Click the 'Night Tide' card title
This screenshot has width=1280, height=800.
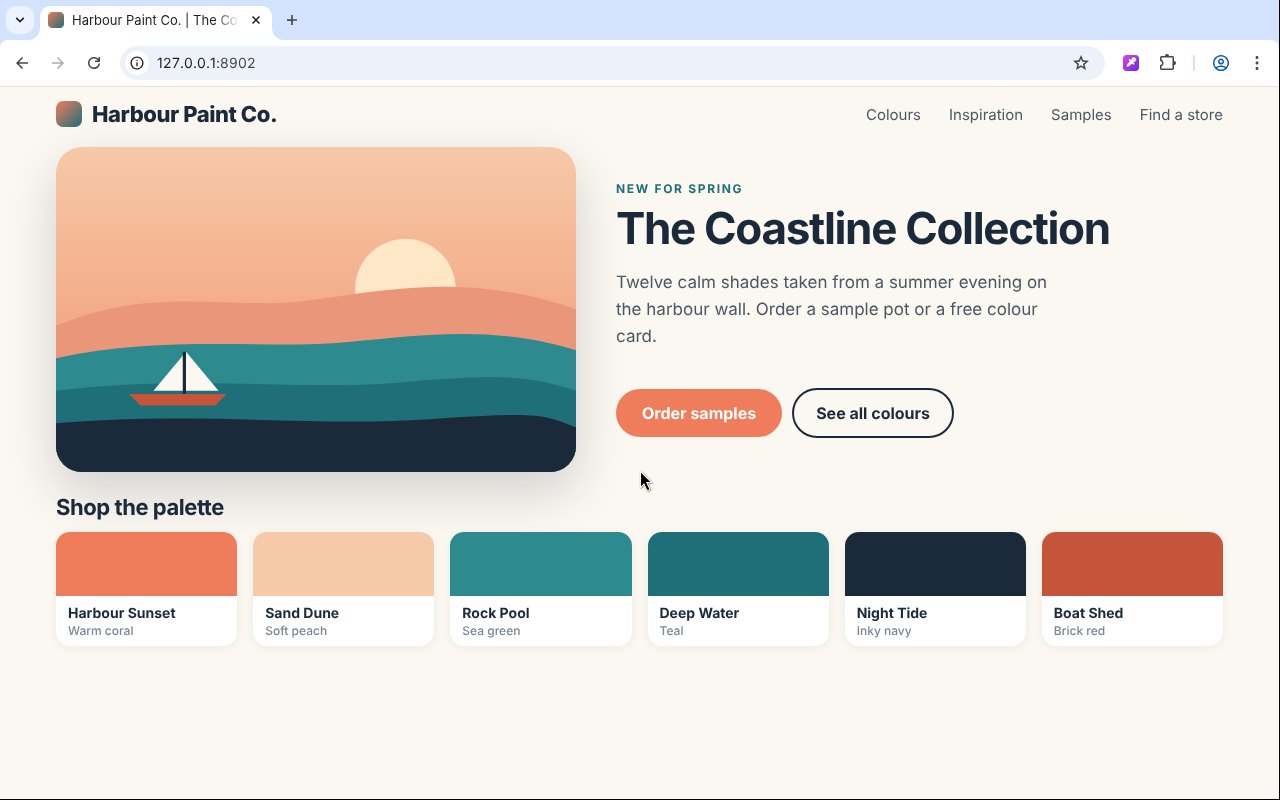[892, 613]
